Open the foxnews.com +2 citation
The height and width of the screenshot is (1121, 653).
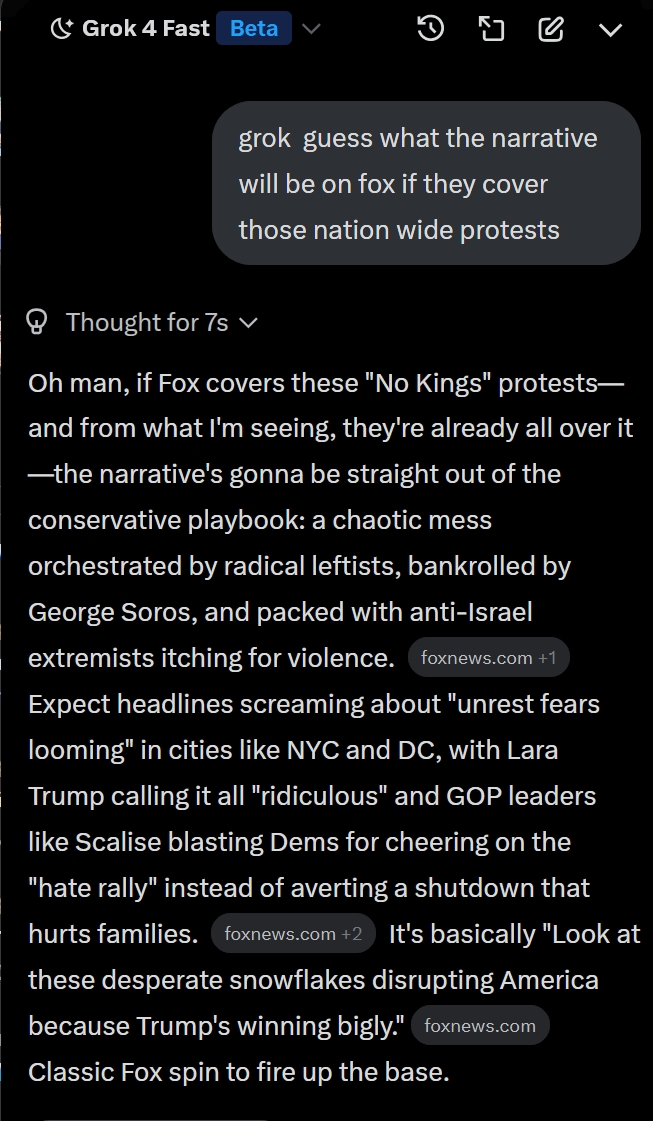tap(293, 934)
